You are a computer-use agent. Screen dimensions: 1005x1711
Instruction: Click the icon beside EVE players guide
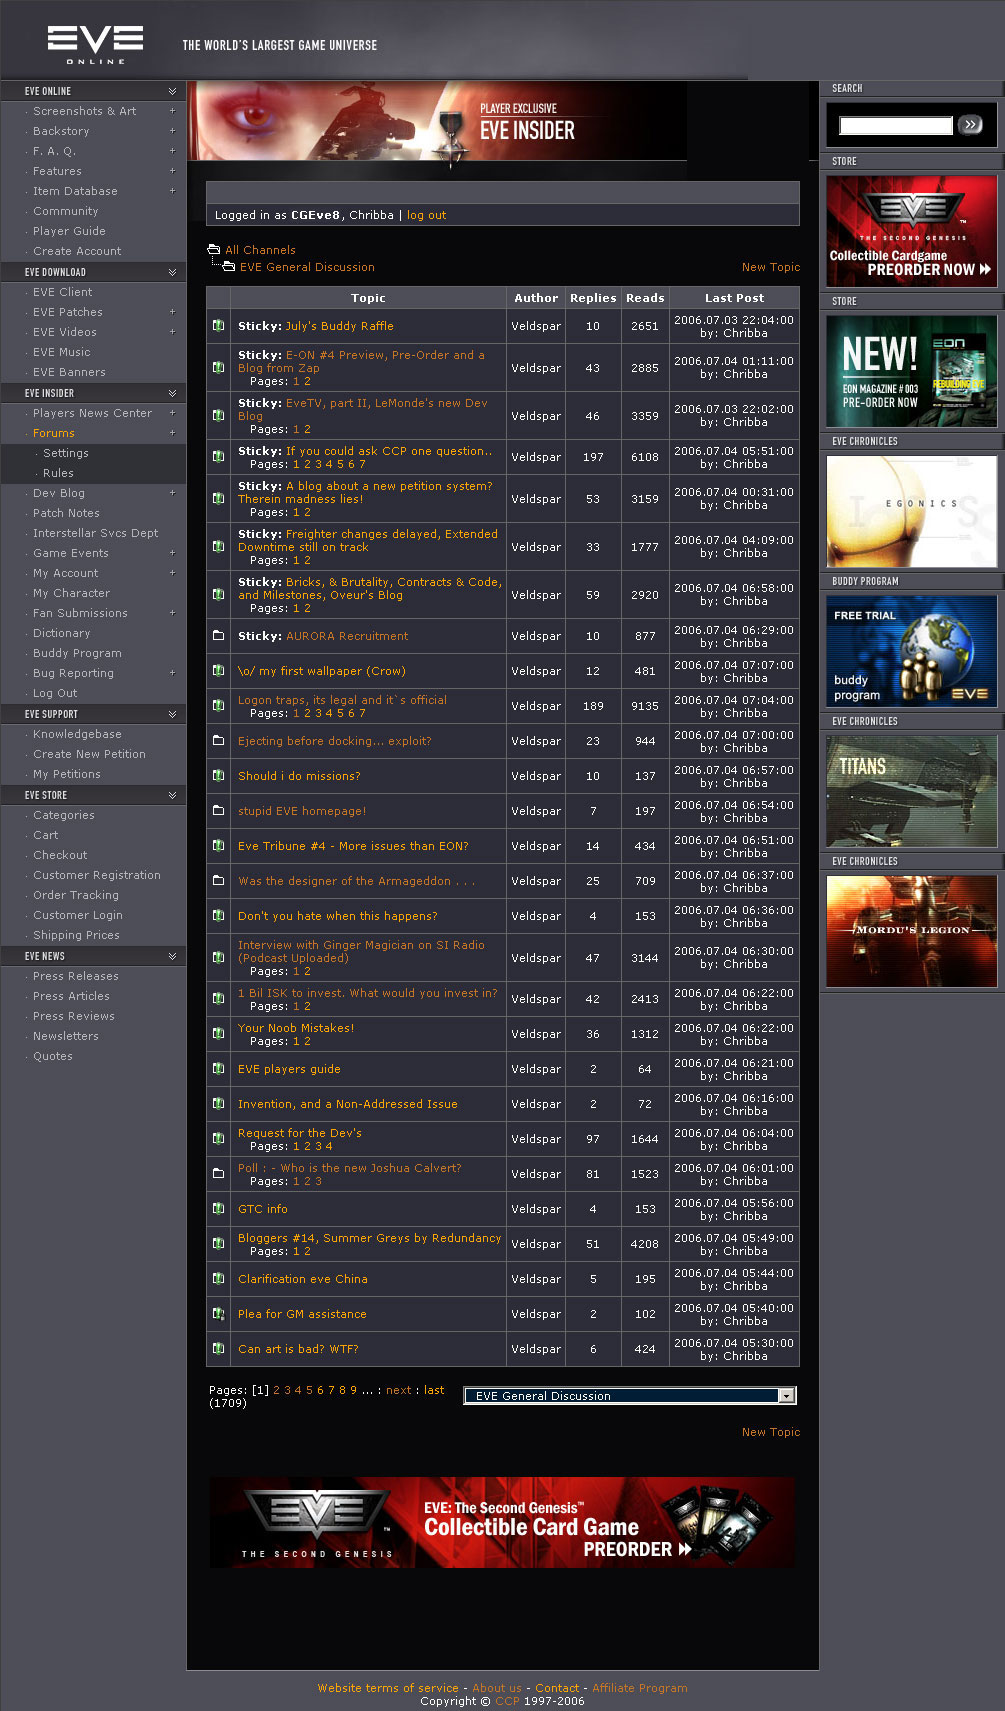218,1069
